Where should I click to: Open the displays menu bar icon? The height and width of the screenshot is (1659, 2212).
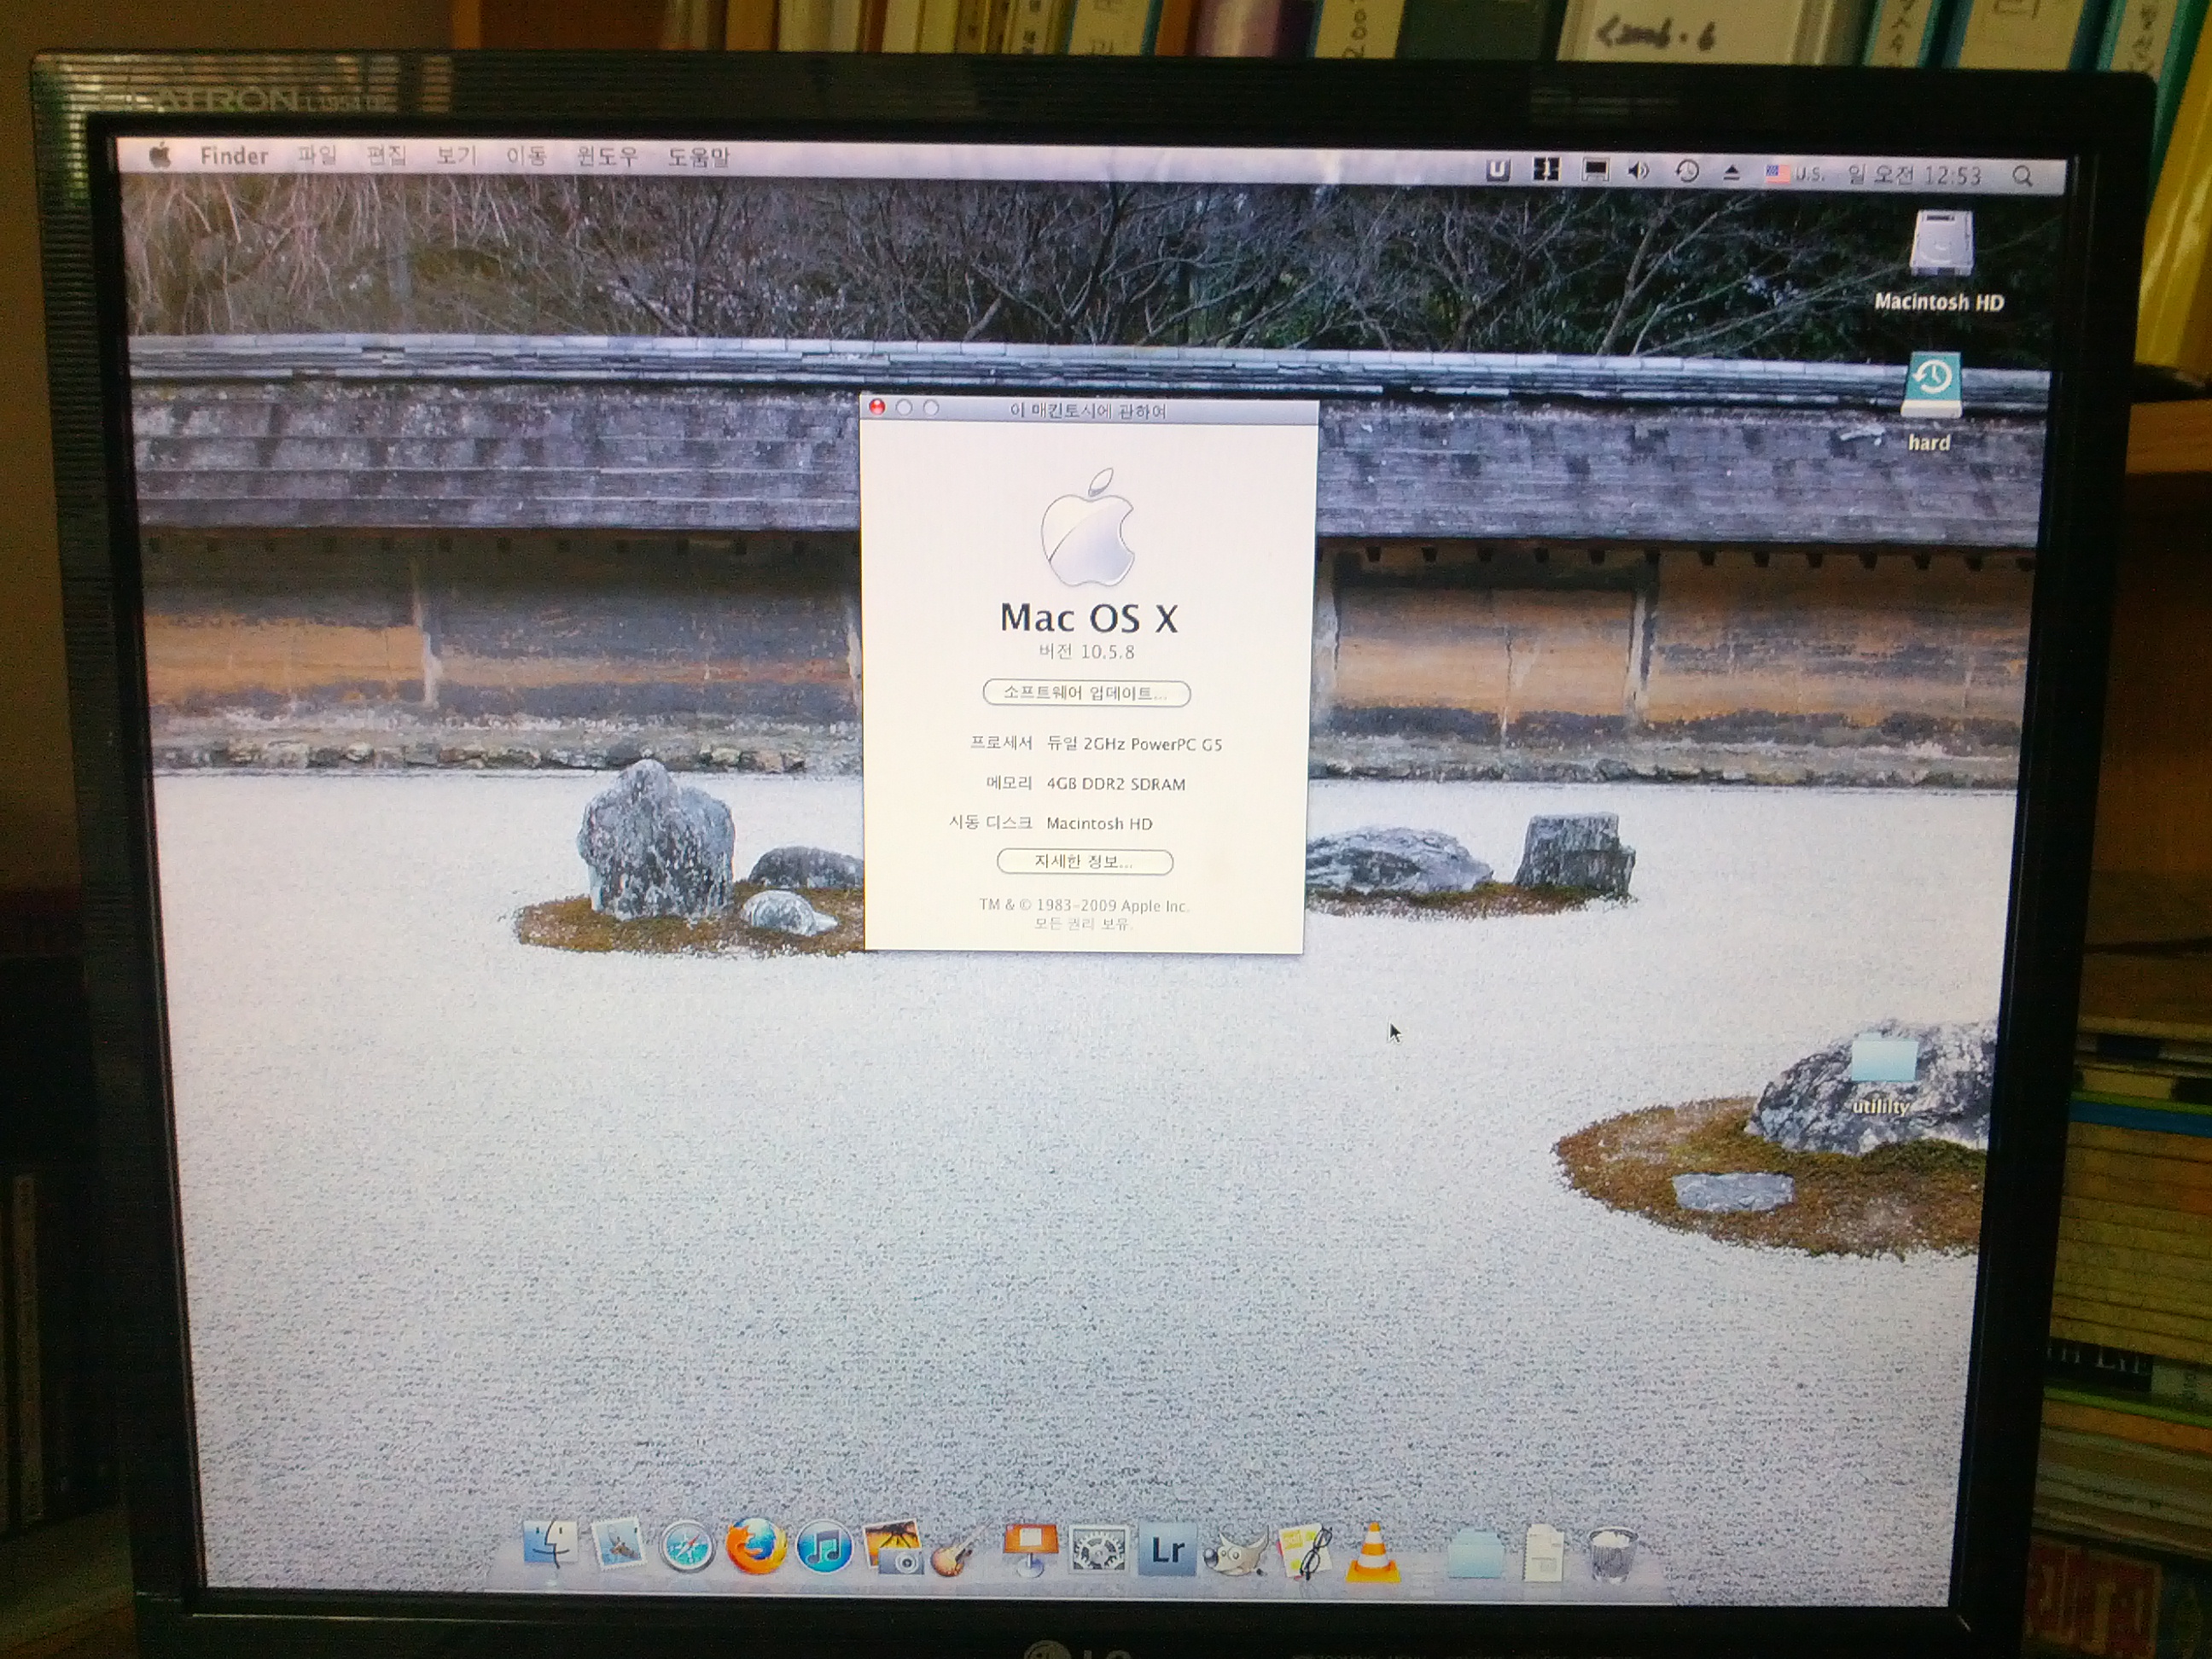(x=1594, y=170)
